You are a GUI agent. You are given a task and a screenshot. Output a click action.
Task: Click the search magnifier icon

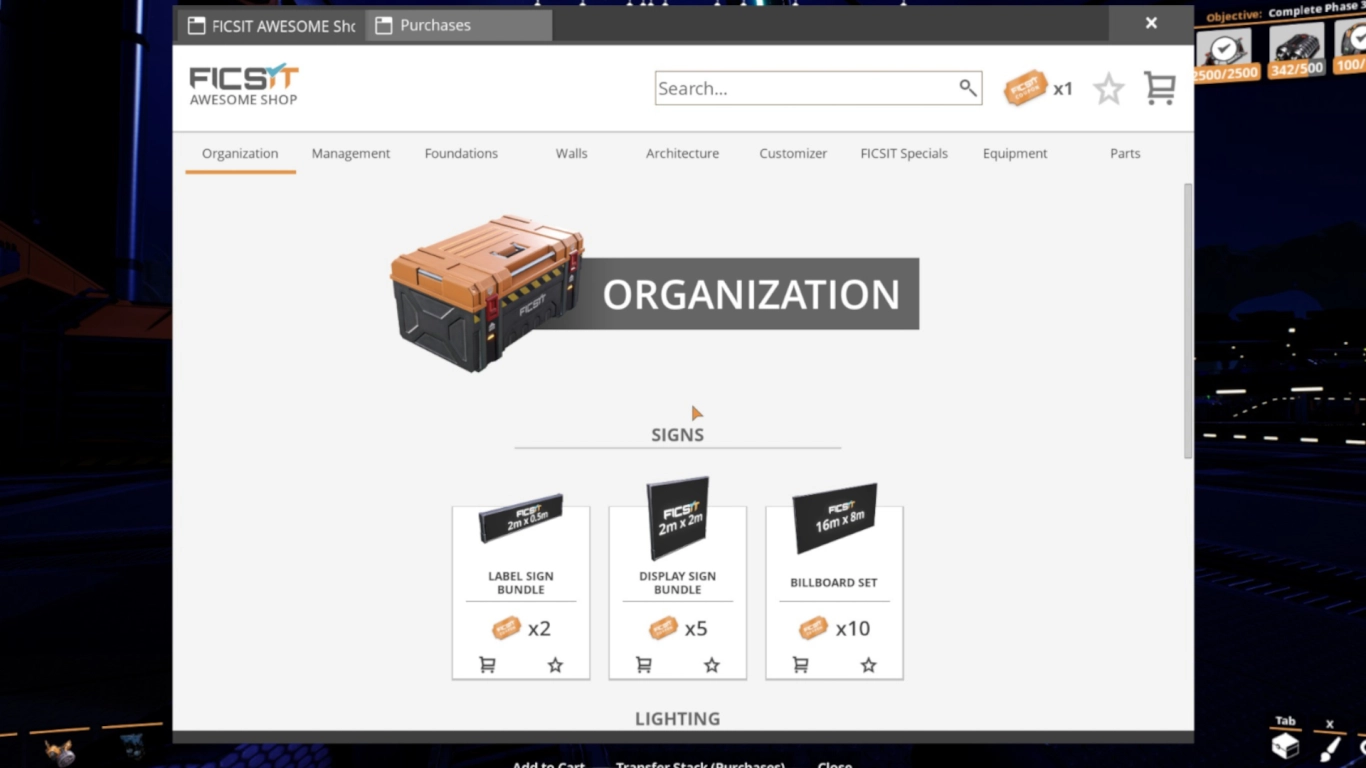coord(967,88)
